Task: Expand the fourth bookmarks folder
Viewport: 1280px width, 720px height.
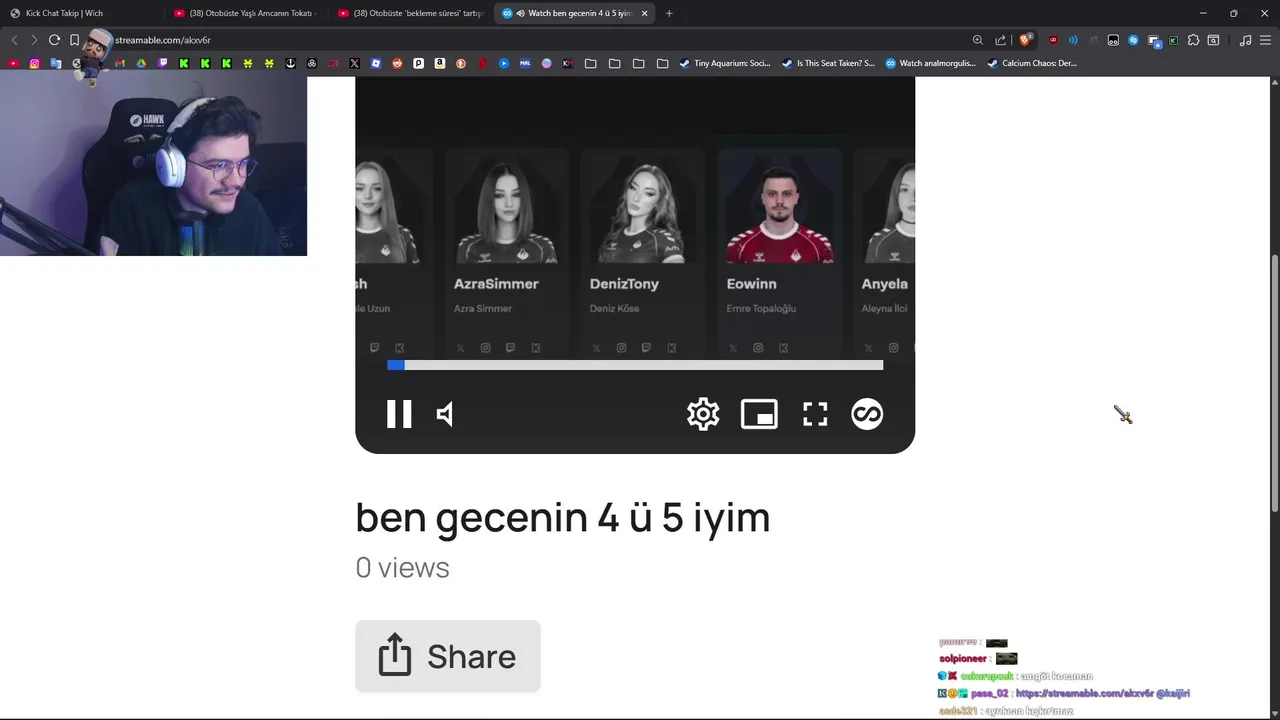Action: pyautogui.click(x=662, y=63)
